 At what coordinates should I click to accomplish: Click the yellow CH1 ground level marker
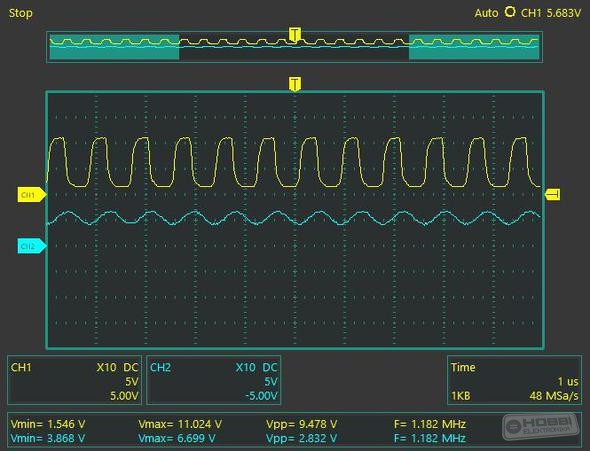[x=32, y=195]
